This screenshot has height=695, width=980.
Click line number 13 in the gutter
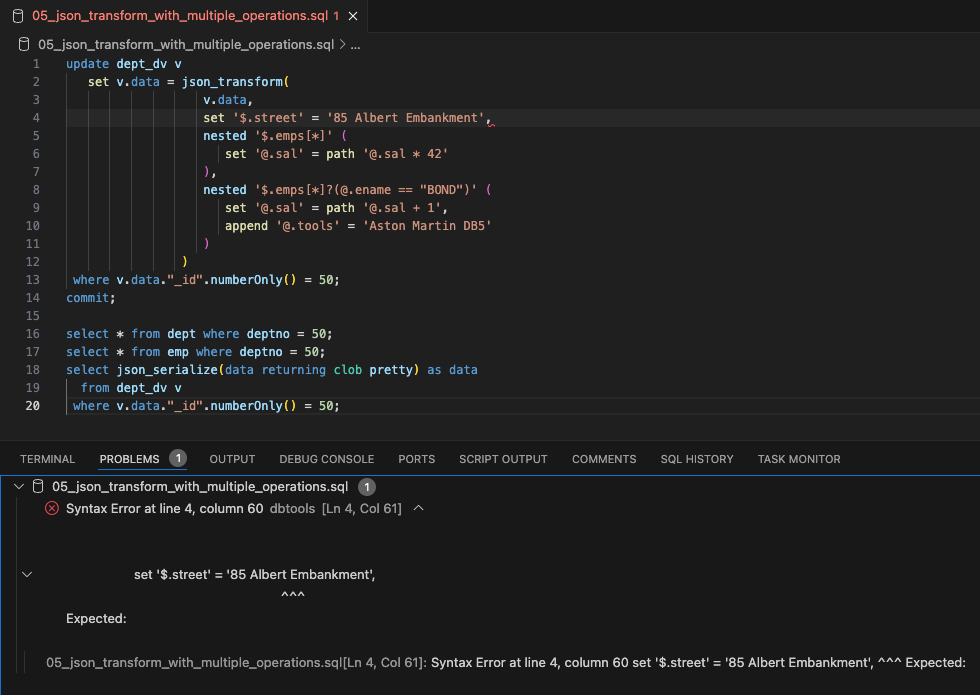(x=33, y=279)
